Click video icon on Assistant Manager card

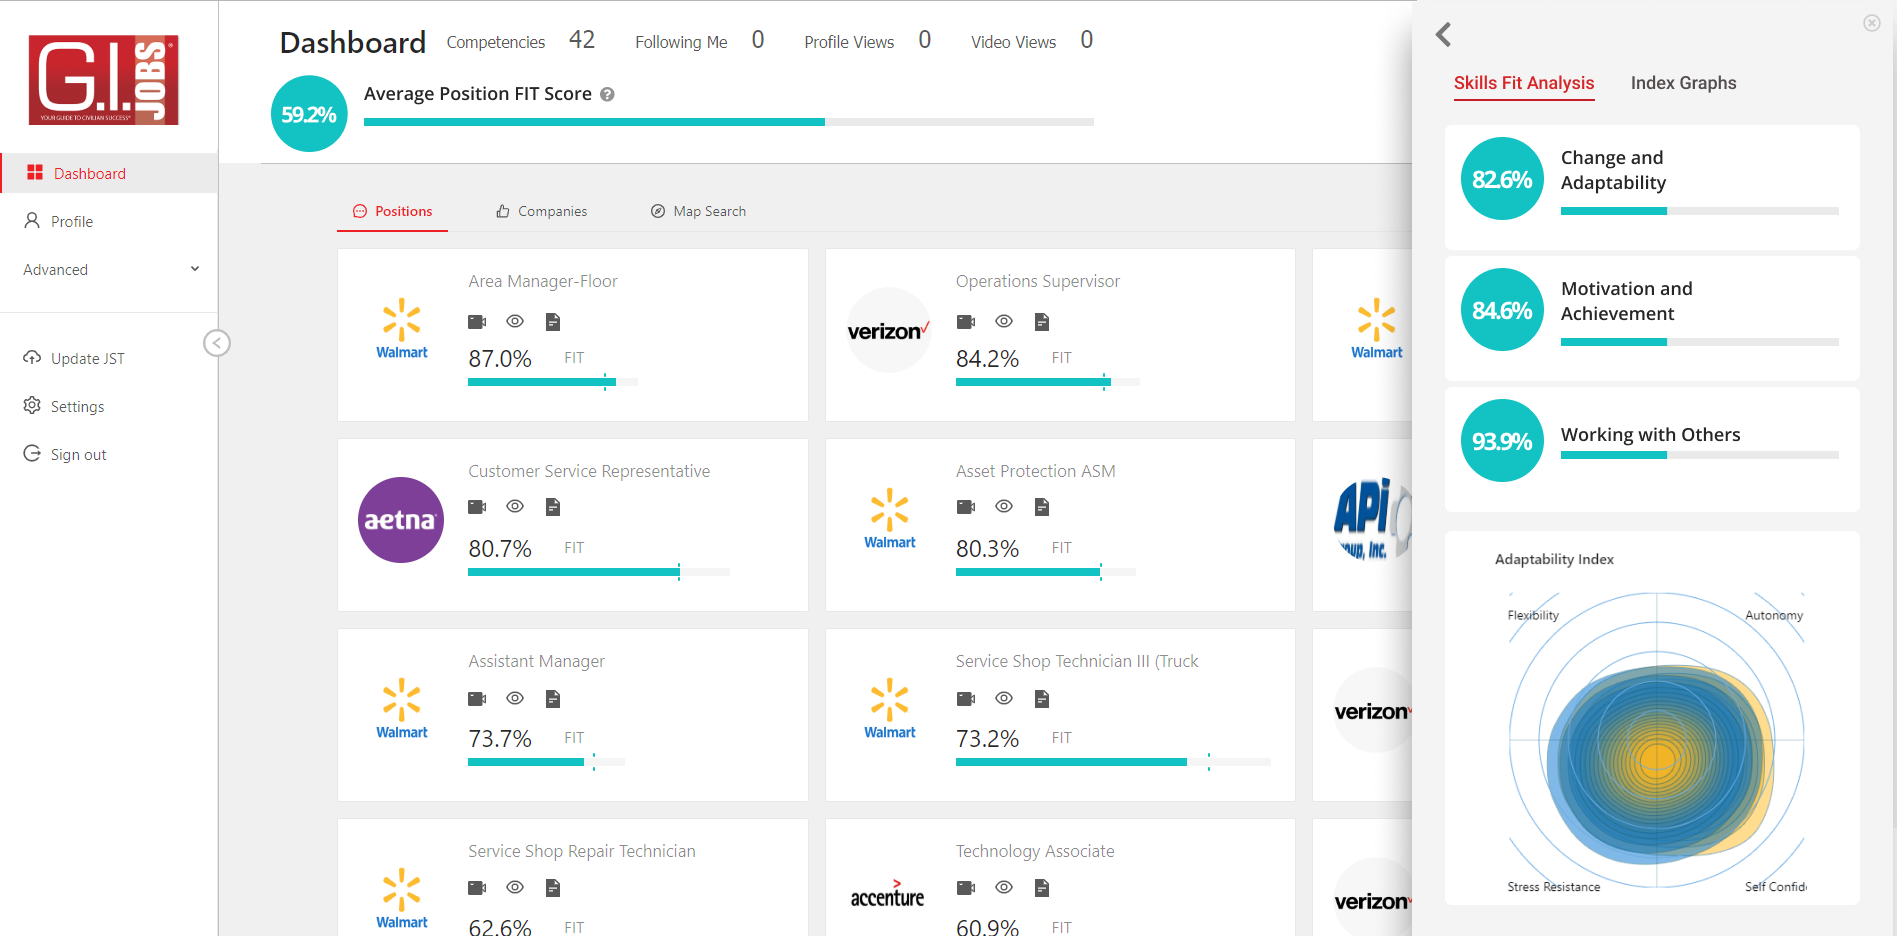click(477, 699)
